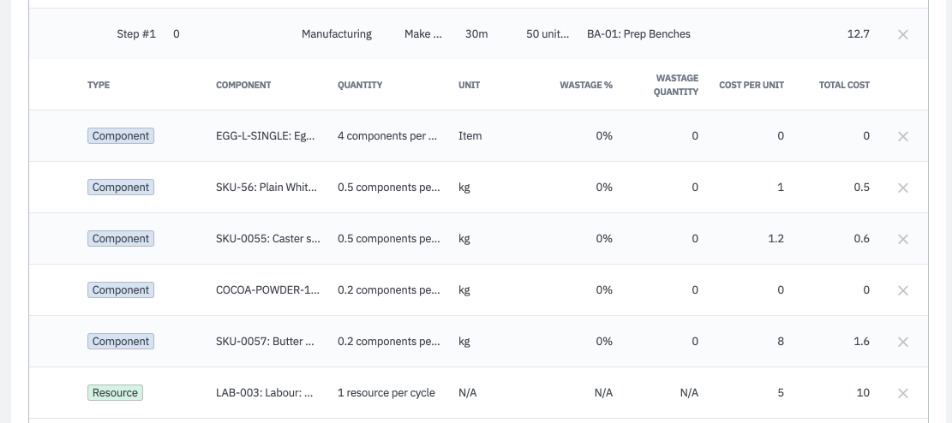Remove the LAB-003 Labour resource row
Image resolution: width=952 pixels, height=423 pixels.
[903, 393]
